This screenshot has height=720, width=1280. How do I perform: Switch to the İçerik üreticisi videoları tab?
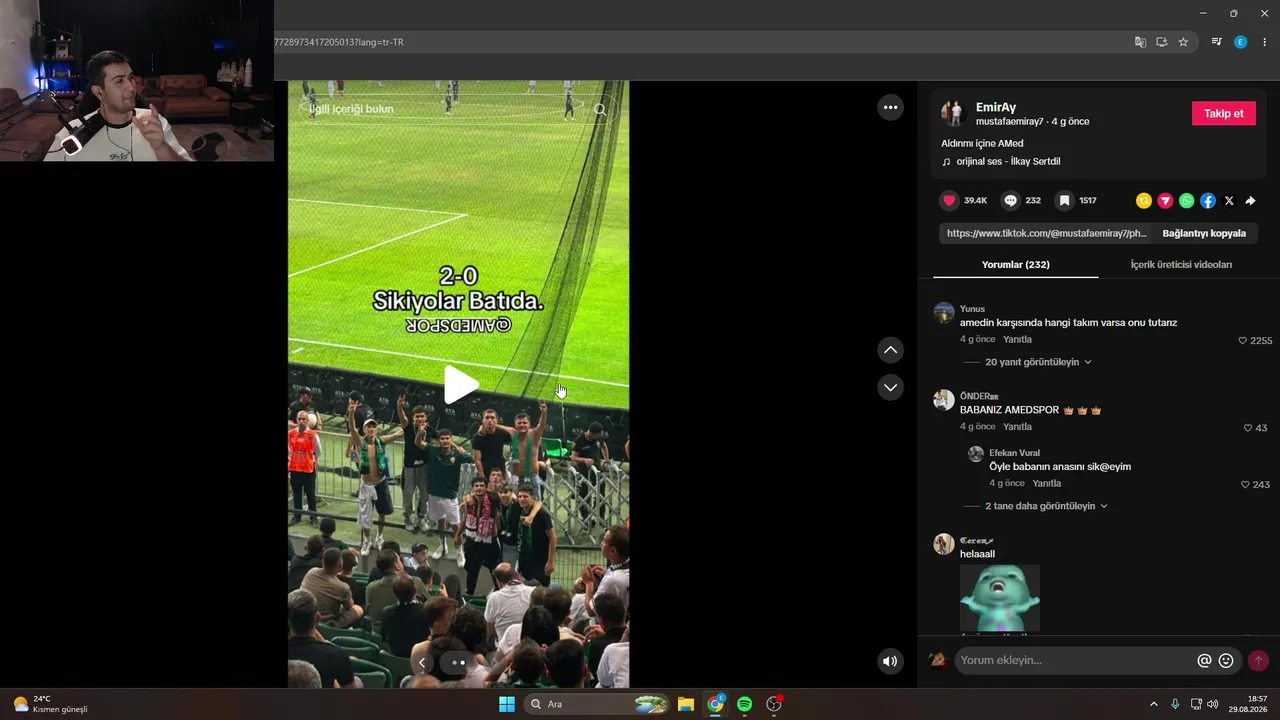[x=1181, y=265]
